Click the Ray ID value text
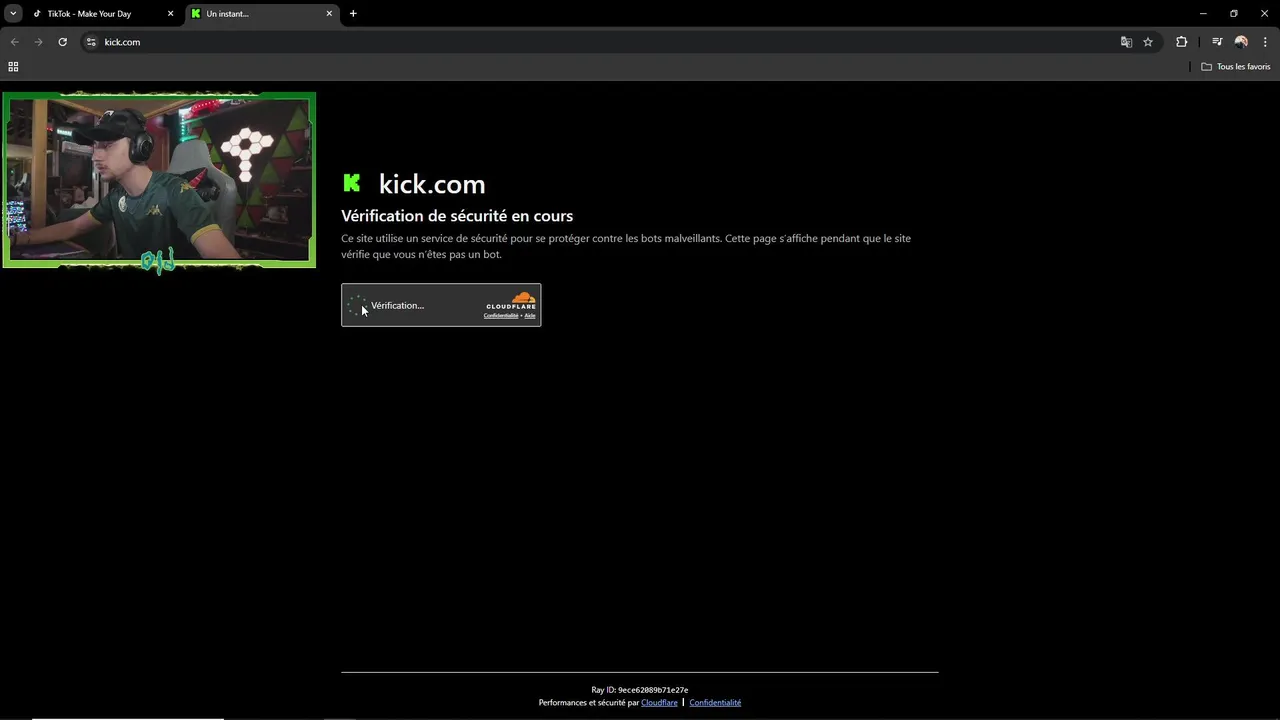The image size is (1280, 720). (x=653, y=690)
